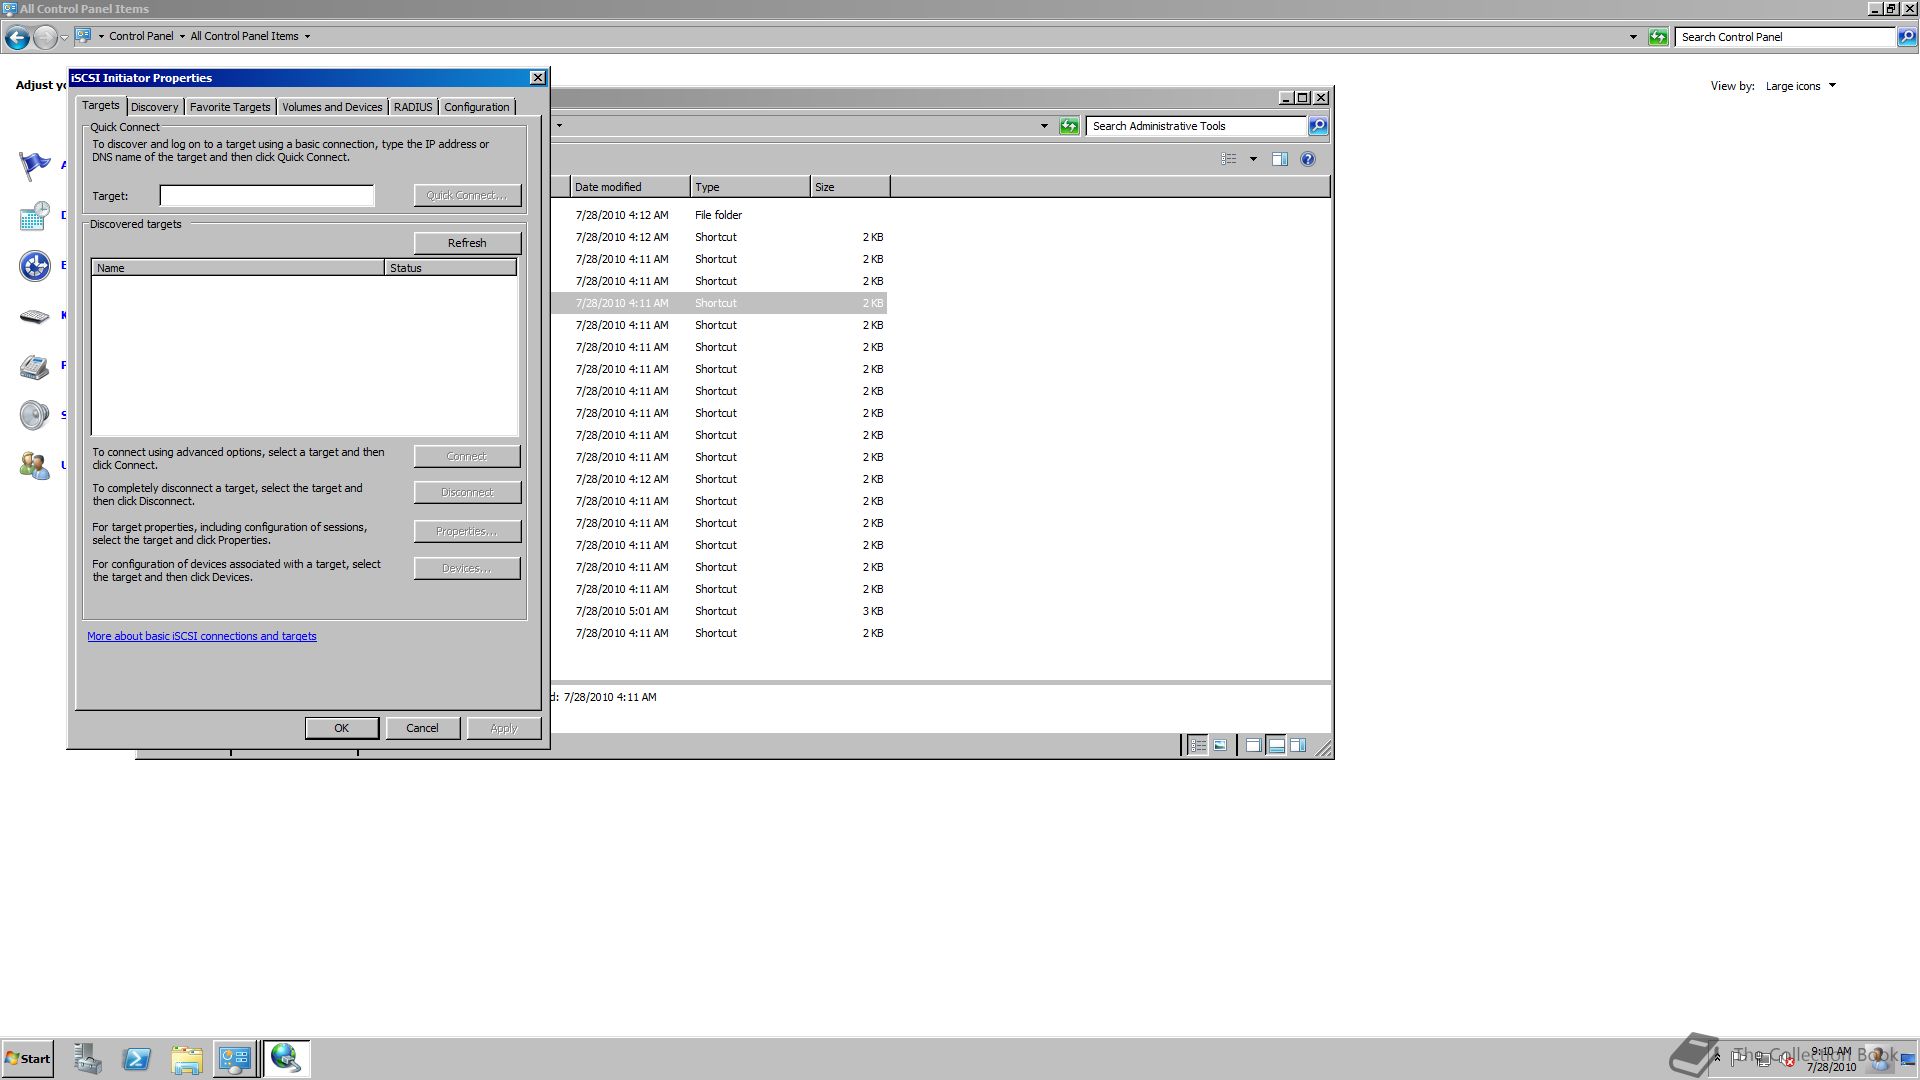
Task: Open the Control Panel address bar history dropdown
Action: (1633, 37)
